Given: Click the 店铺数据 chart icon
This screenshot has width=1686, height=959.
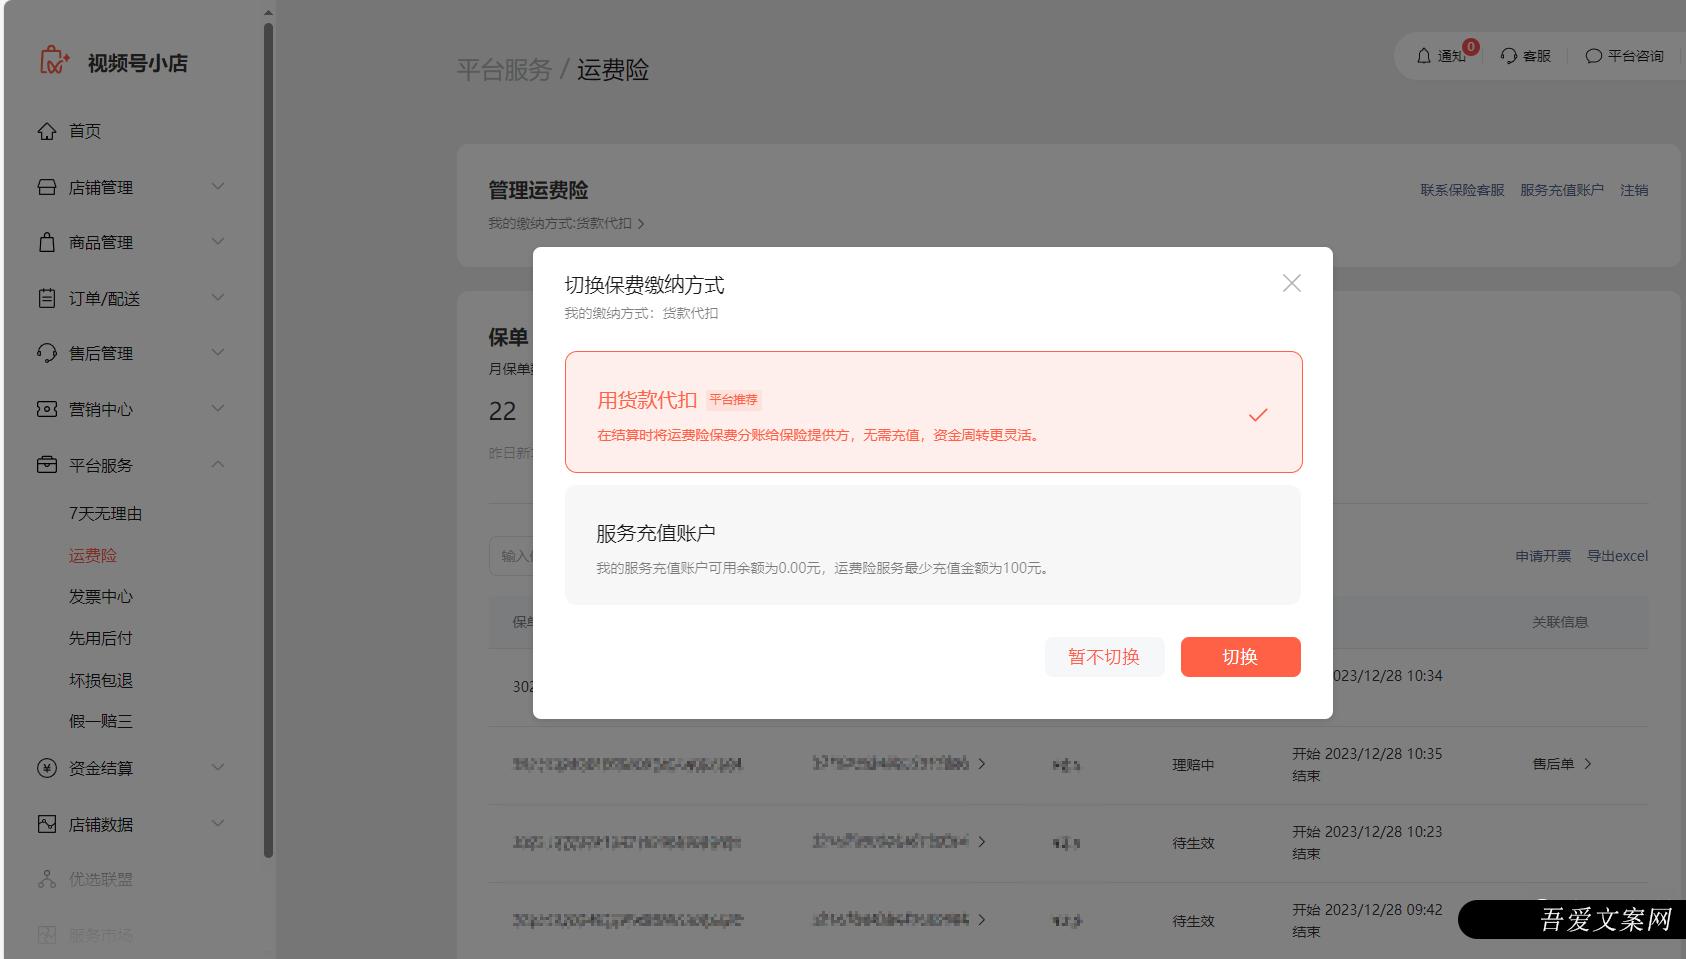Looking at the screenshot, I should (47, 824).
